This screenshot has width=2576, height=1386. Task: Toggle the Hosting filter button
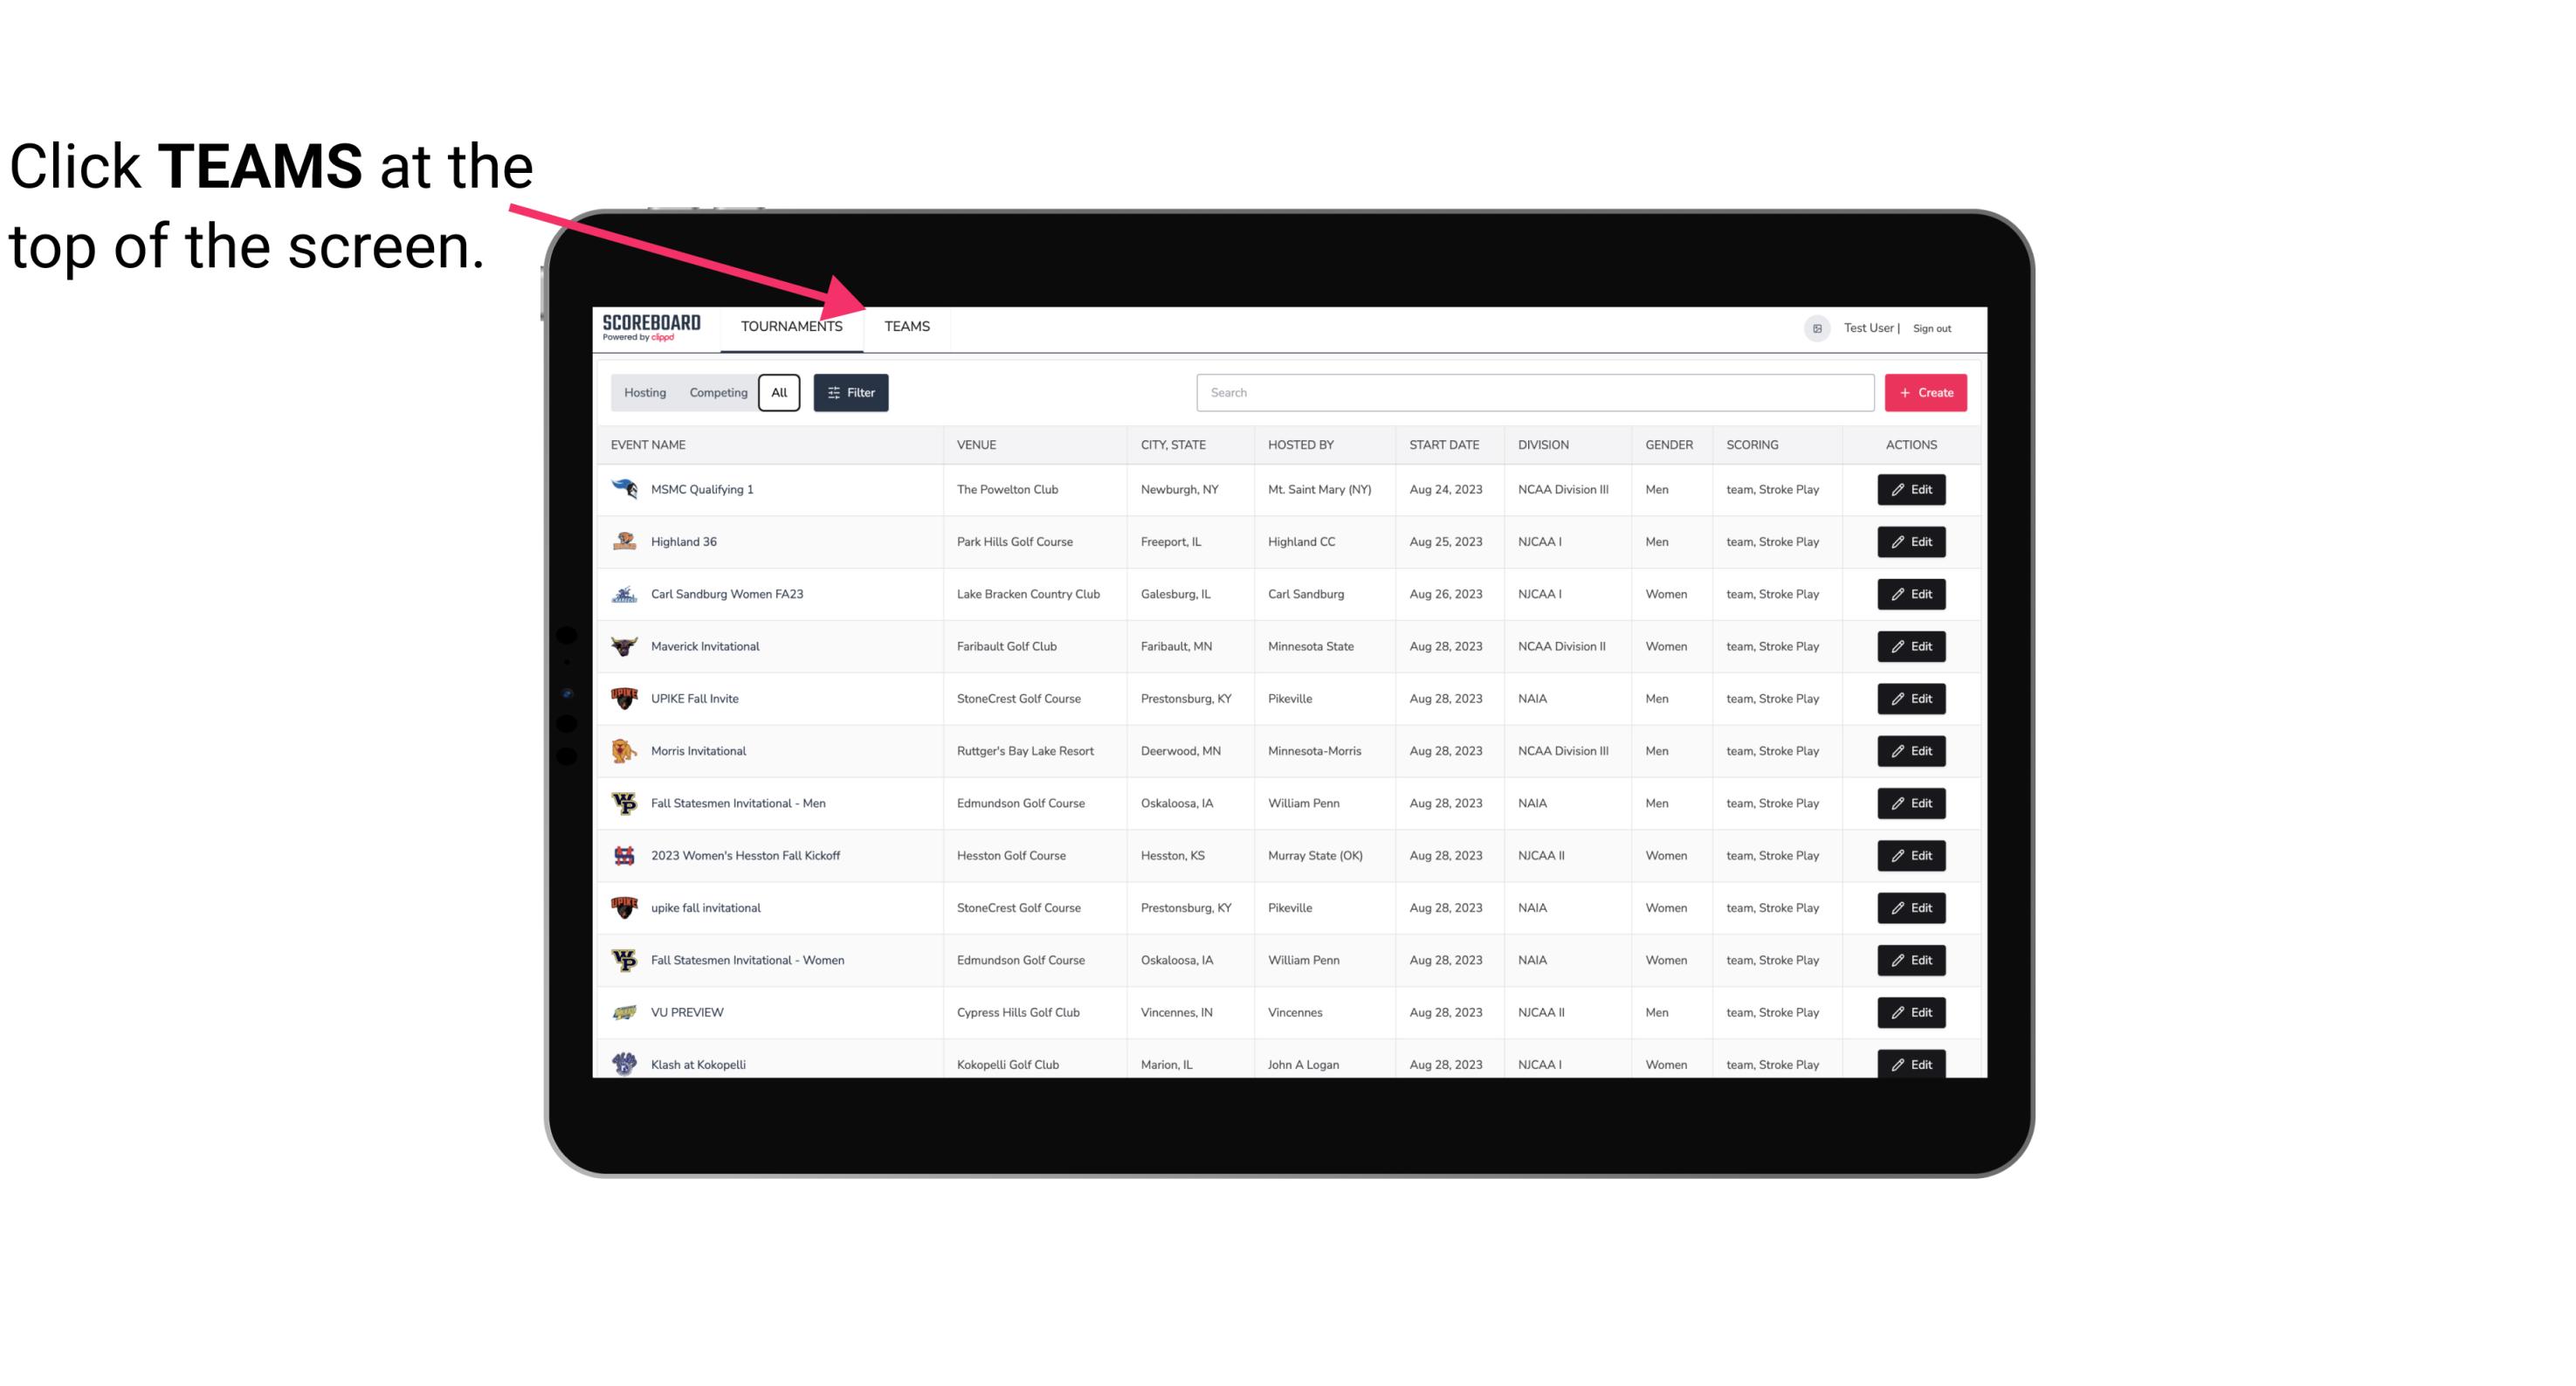tap(644, 393)
